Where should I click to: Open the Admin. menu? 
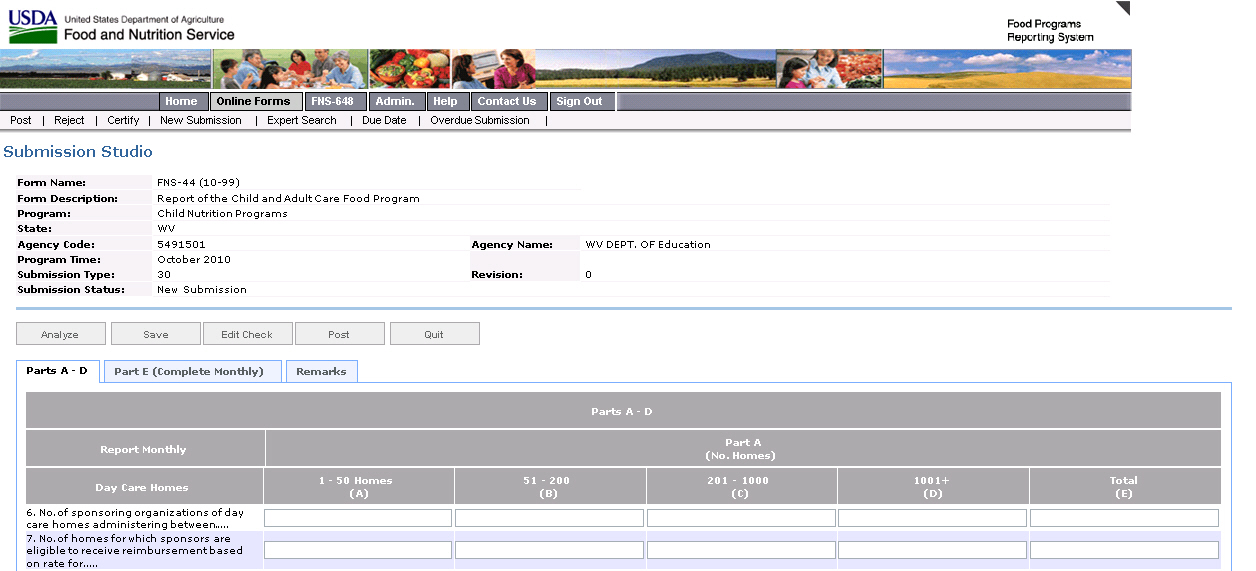point(395,101)
